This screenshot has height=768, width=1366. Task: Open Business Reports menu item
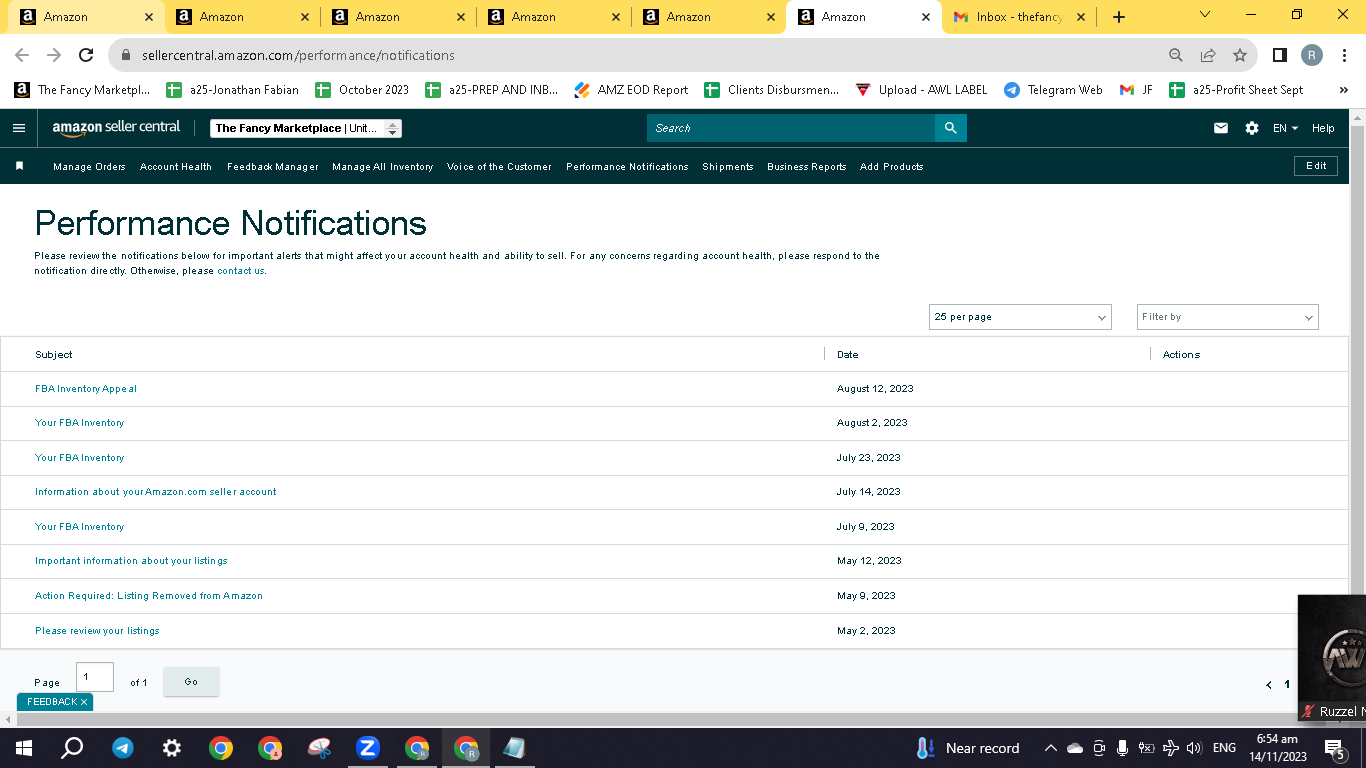(x=807, y=167)
